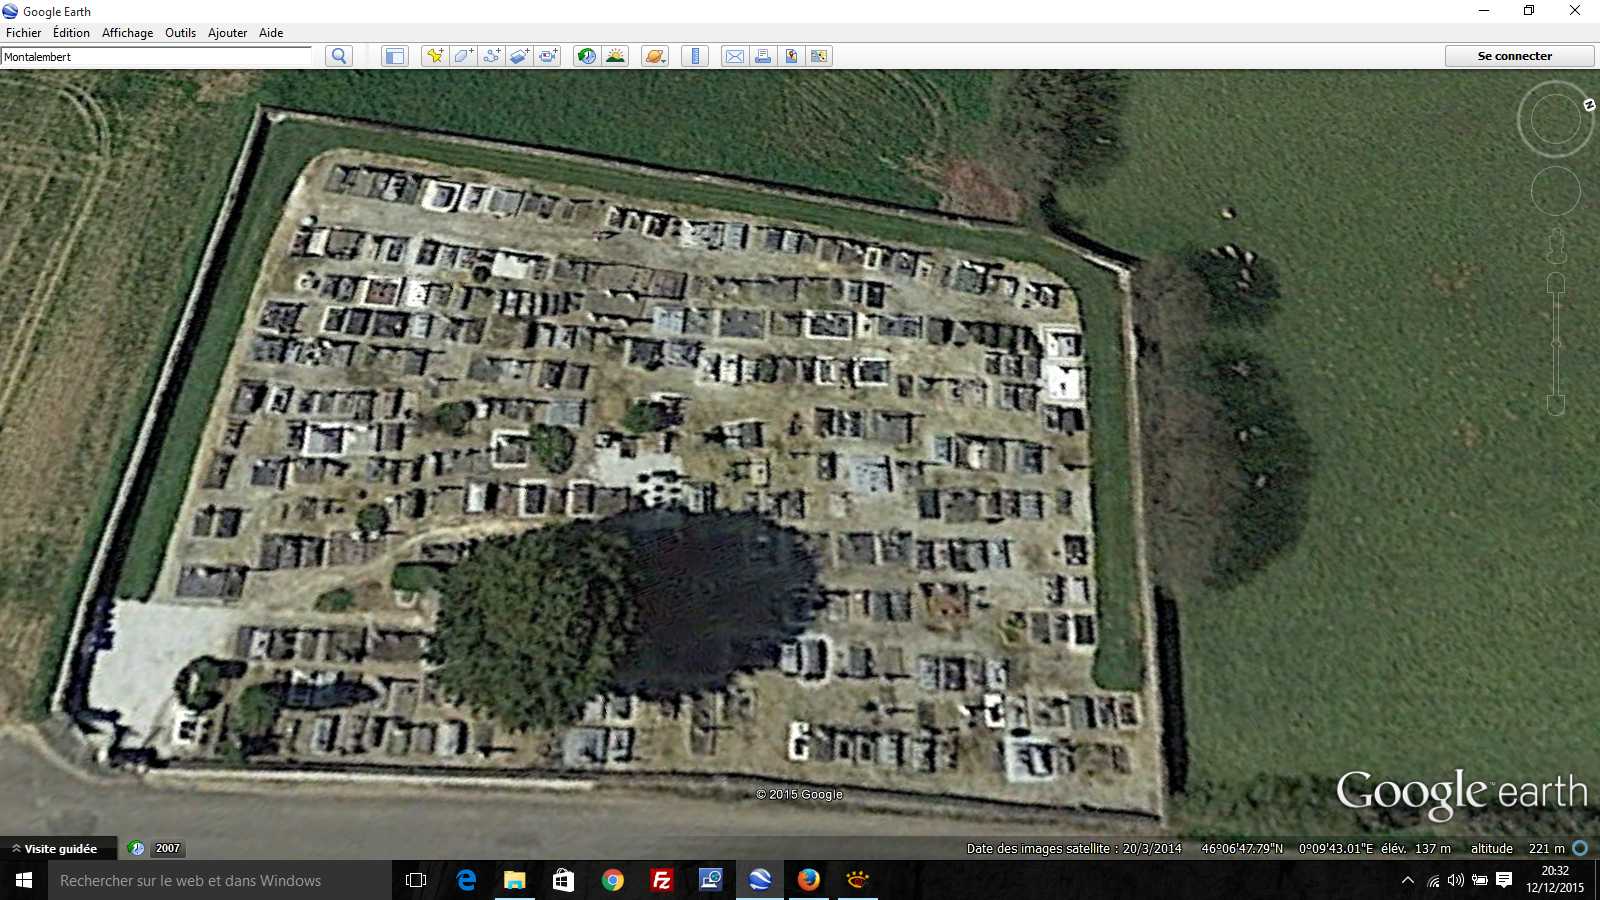The image size is (1600, 900).
Task: Save image toolbar icon
Action: (791, 56)
